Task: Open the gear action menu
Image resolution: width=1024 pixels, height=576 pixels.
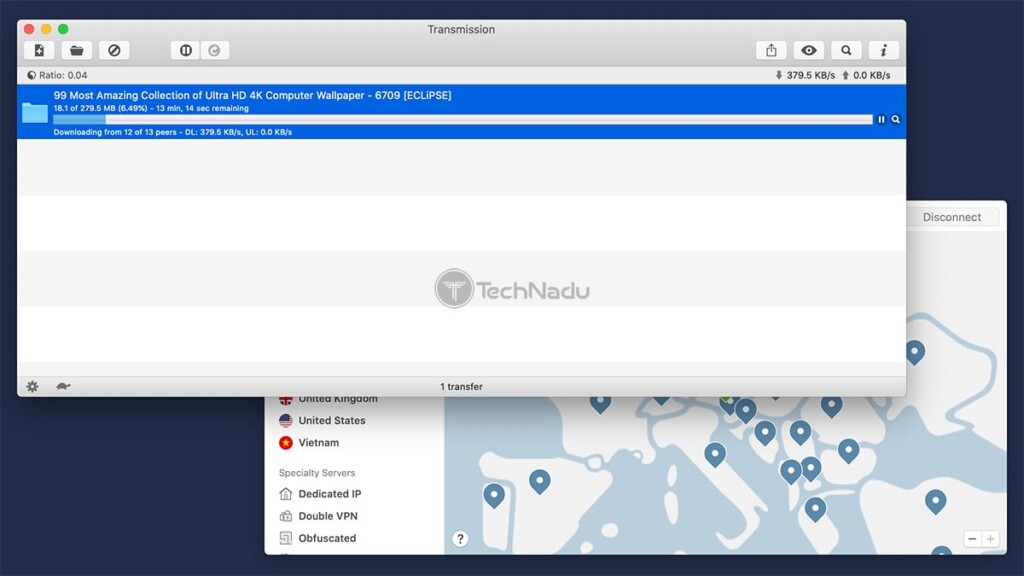Action: [32, 387]
